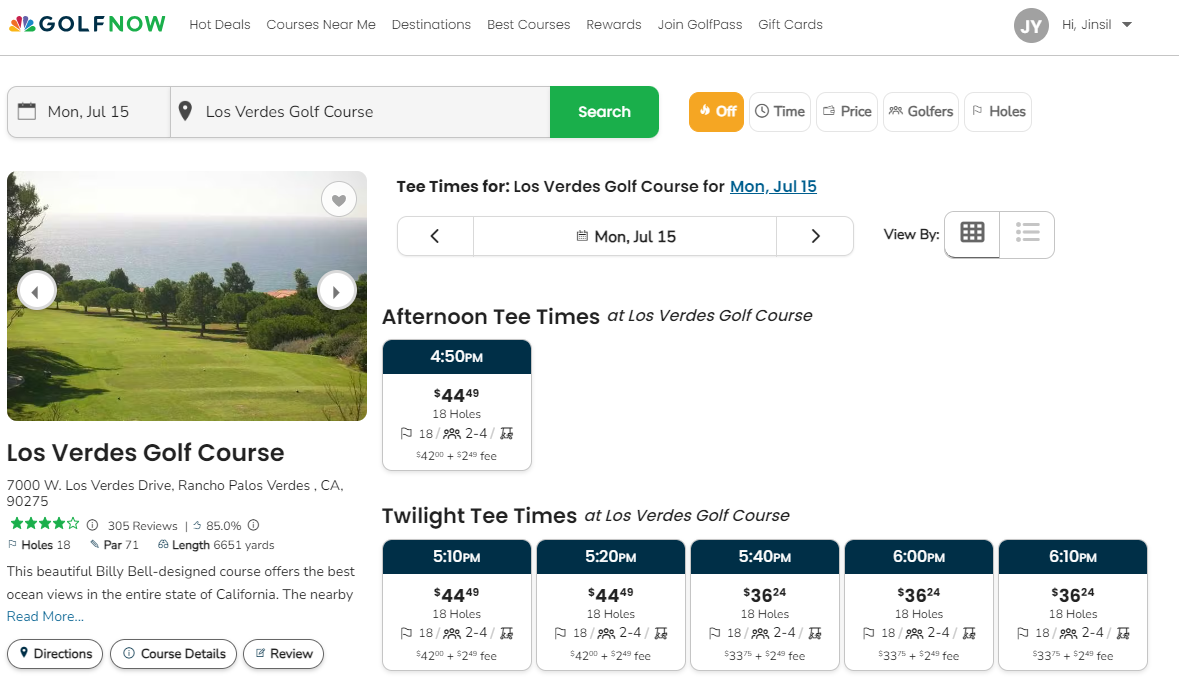Open the 305 Reviews link
Viewport: 1179px width, 681px height.
point(142,525)
